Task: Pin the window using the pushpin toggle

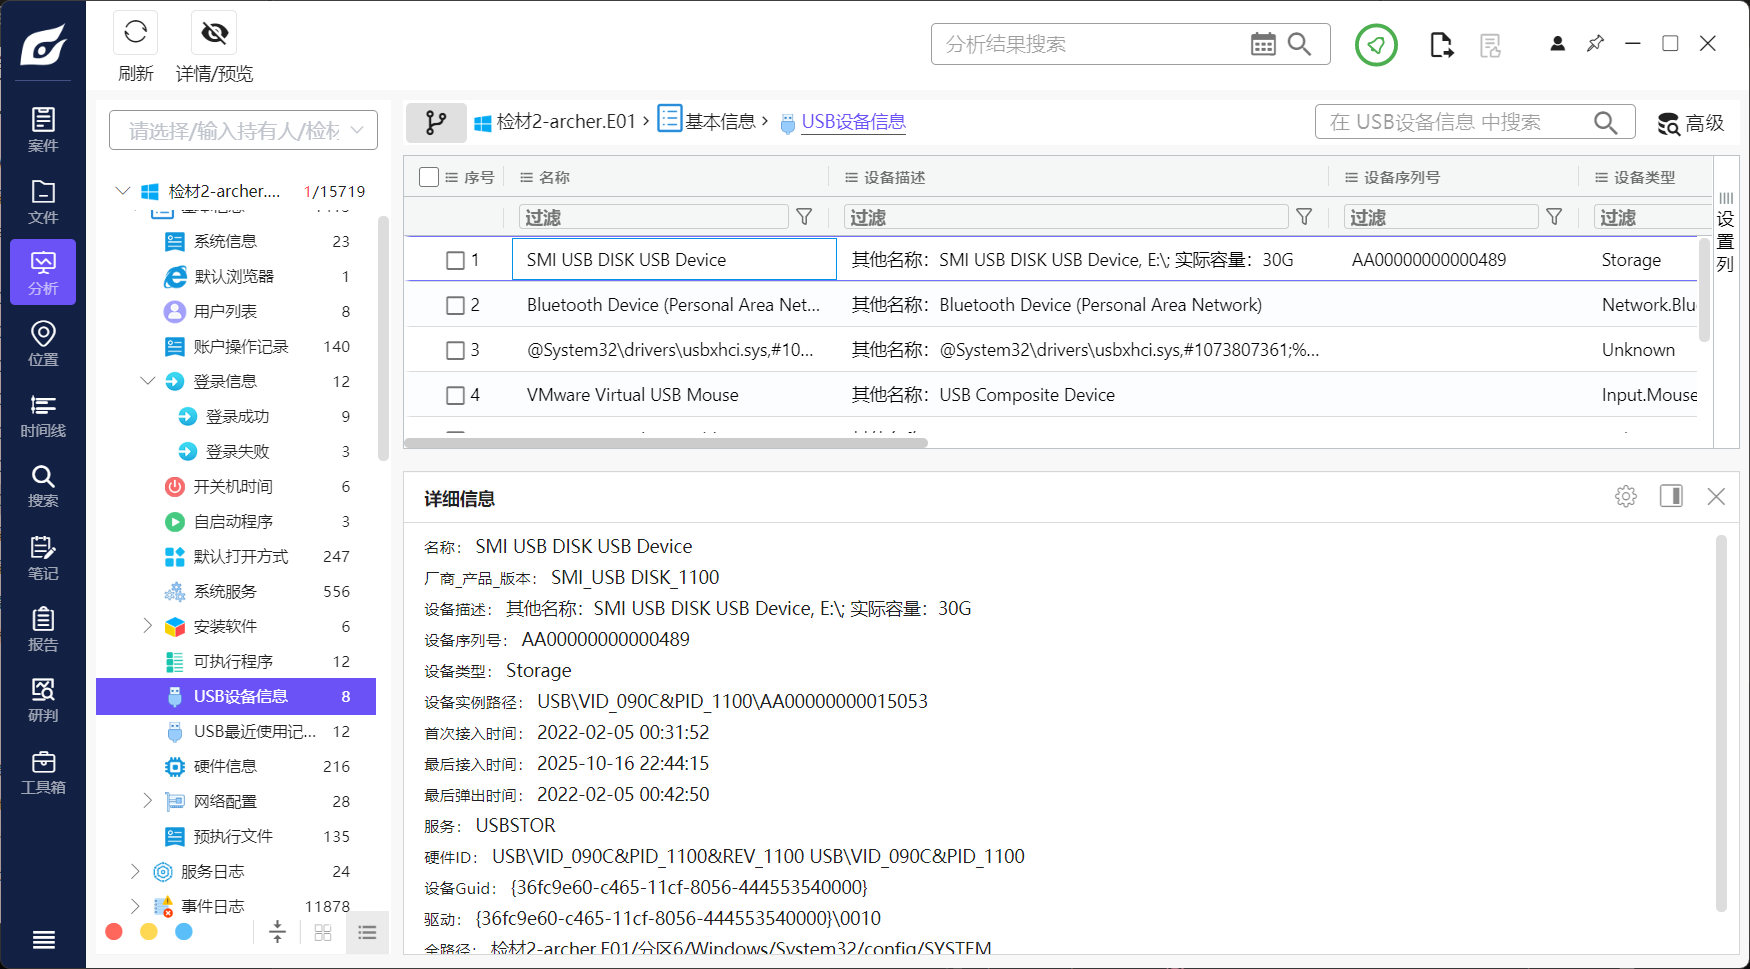Action: point(1595,43)
